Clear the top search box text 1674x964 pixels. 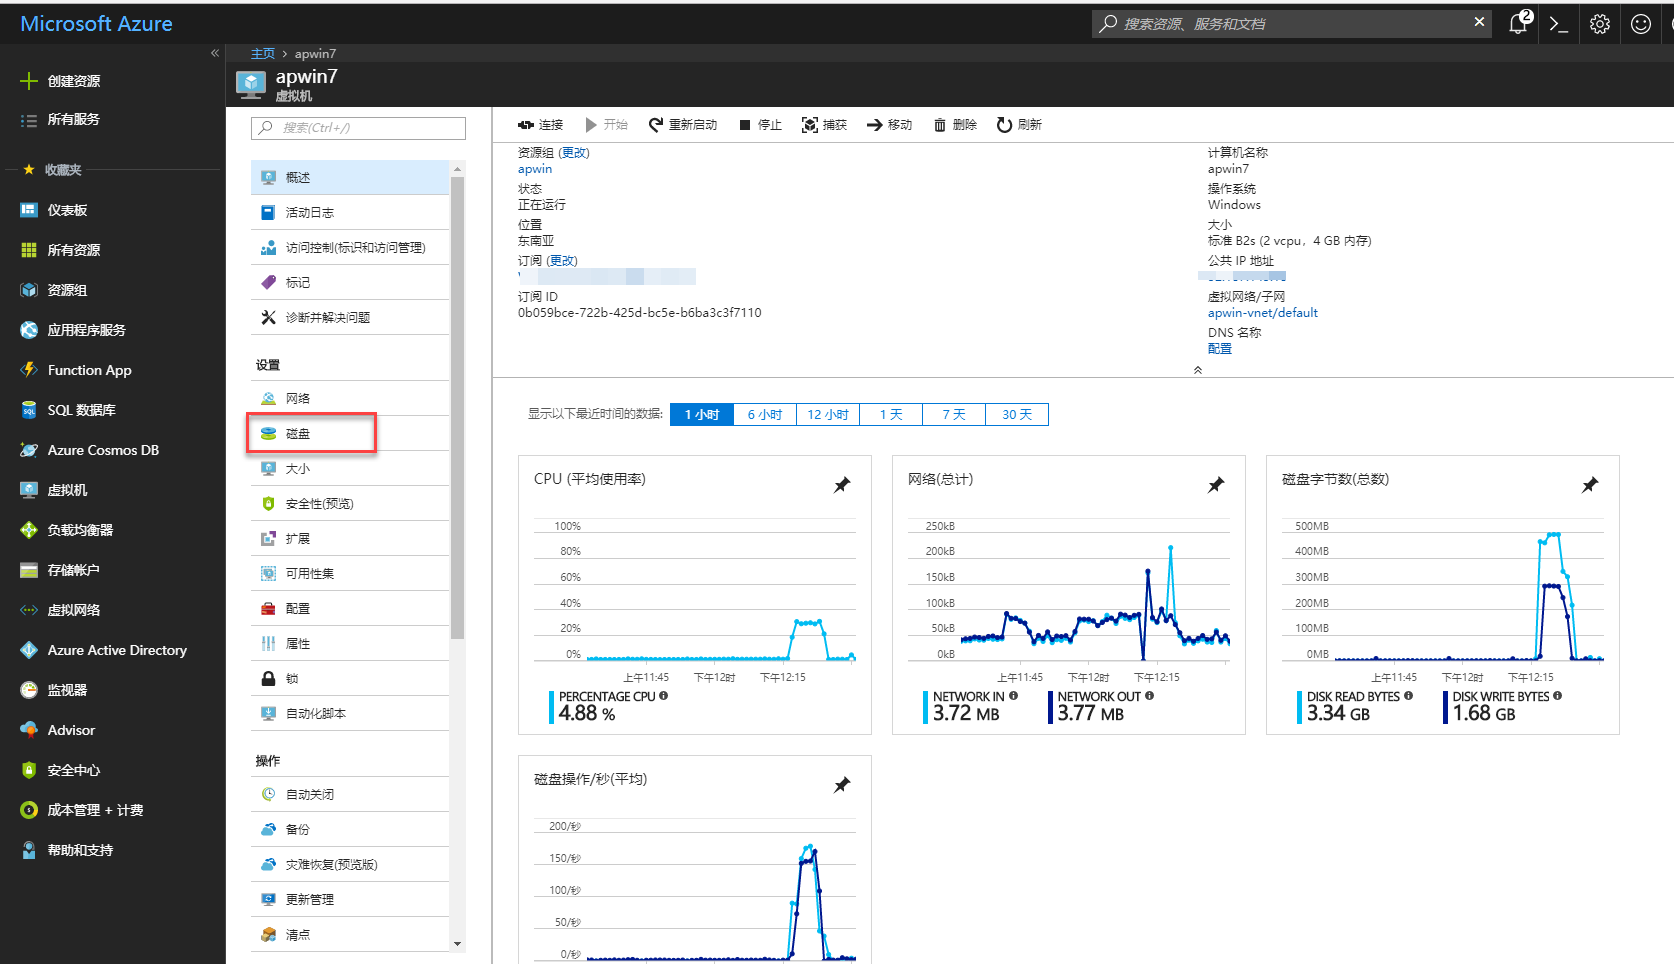pos(1479,22)
